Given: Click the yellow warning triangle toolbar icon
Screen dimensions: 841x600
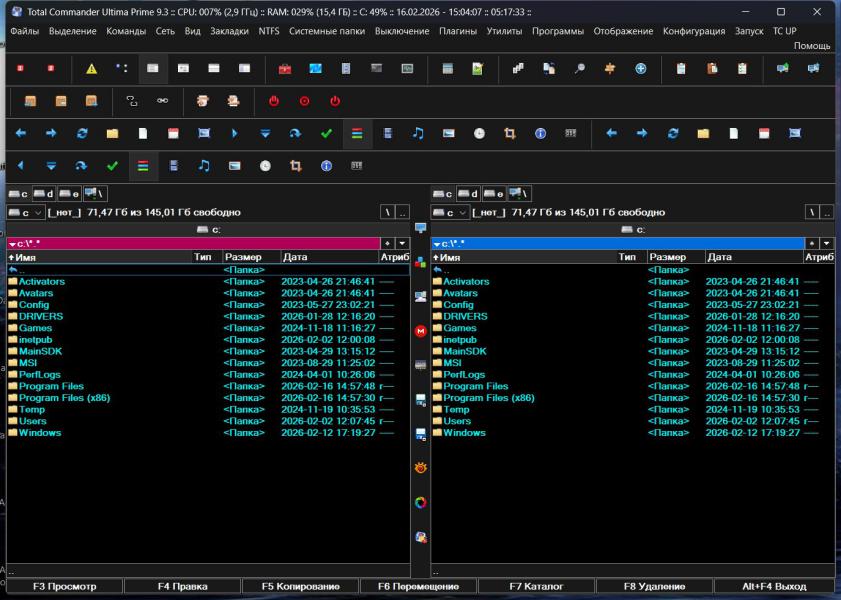Looking at the screenshot, I should pos(91,69).
